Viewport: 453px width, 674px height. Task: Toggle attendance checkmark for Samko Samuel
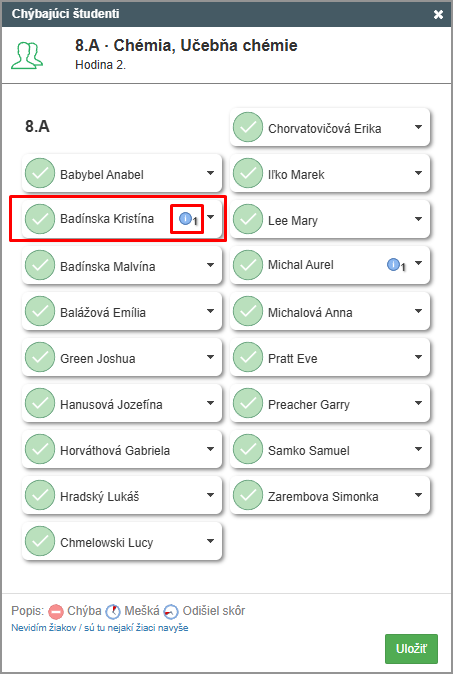point(248,449)
